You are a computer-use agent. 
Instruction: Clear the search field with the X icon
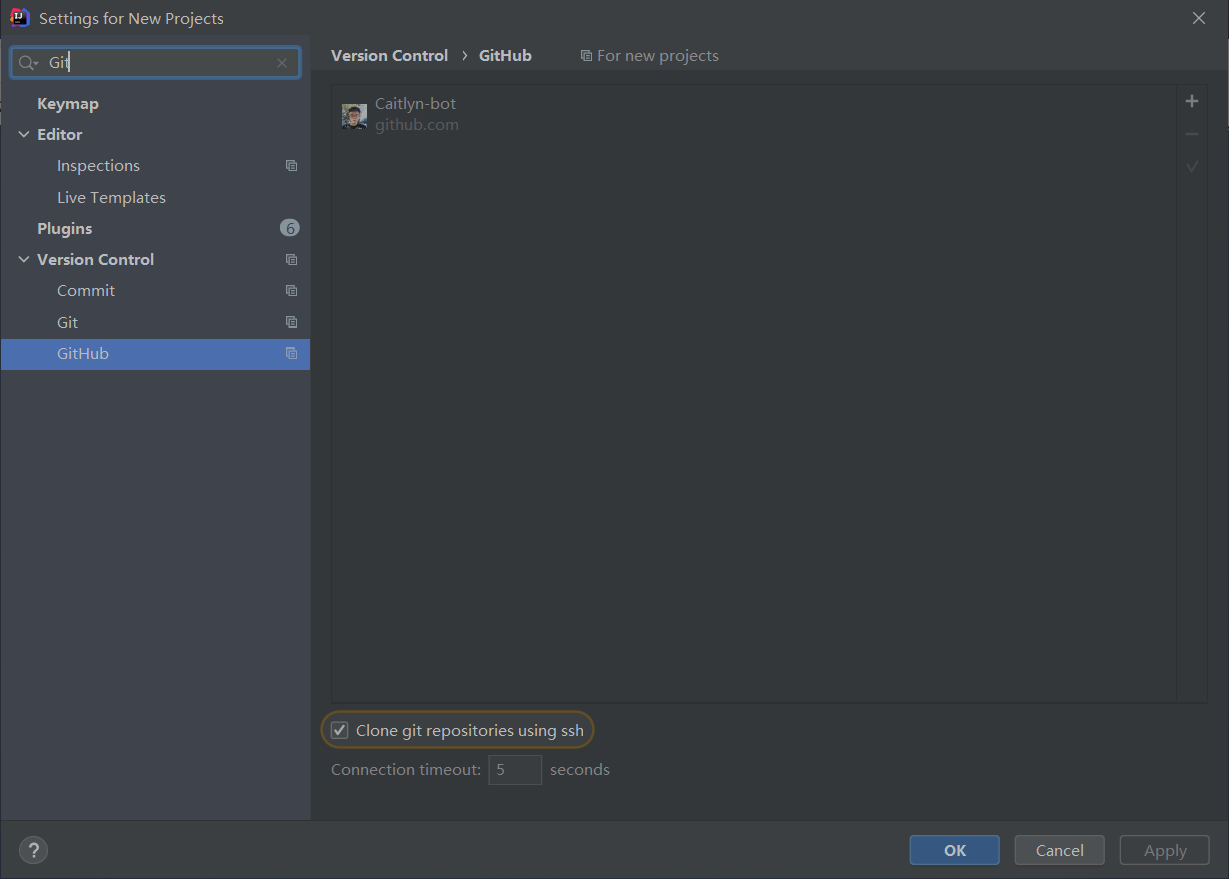coord(282,63)
